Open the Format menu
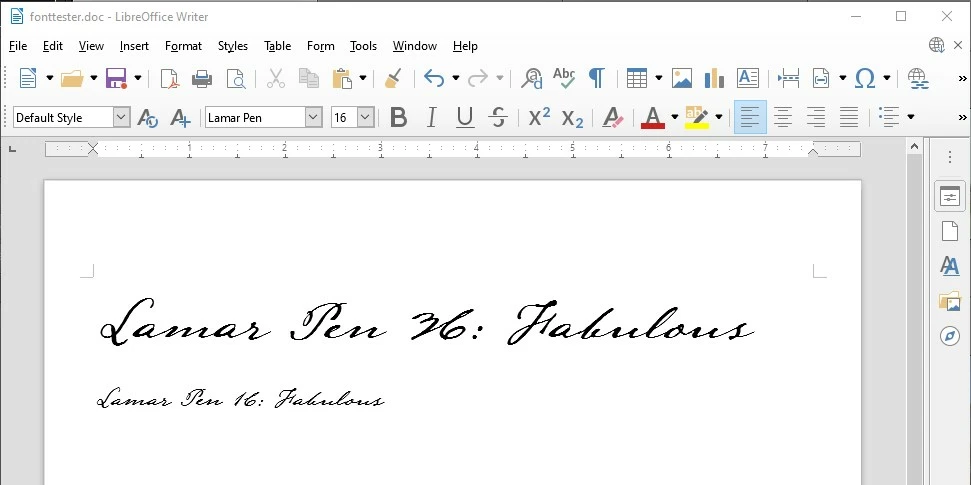971x485 pixels. [x=183, y=46]
